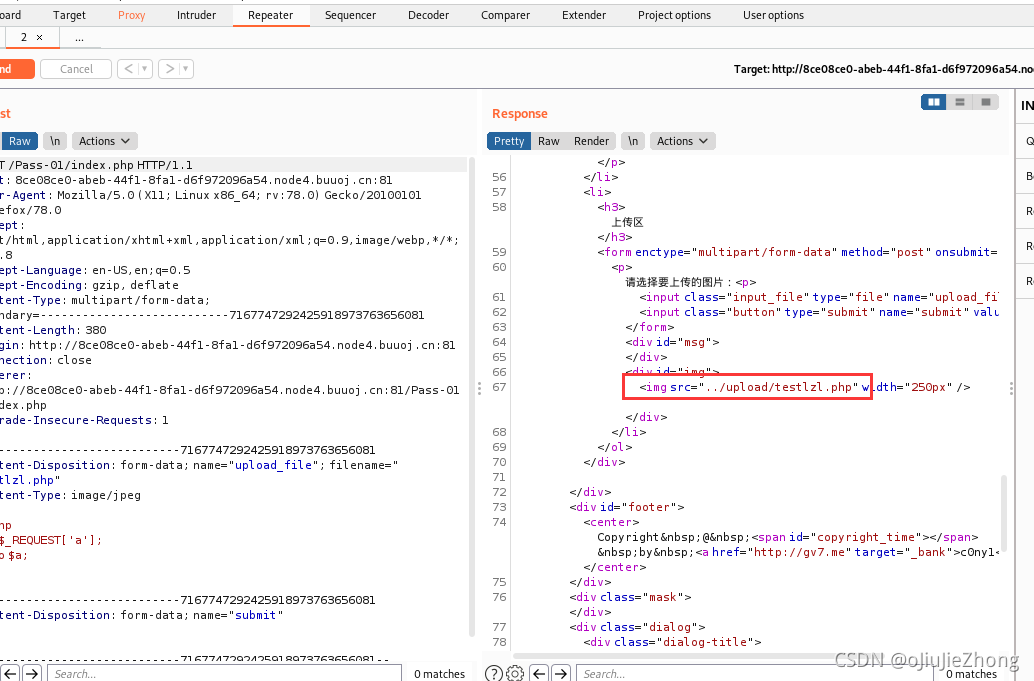Open User options tab
Image resolution: width=1034 pixels, height=681 pixels.
[x=773, y=15]
